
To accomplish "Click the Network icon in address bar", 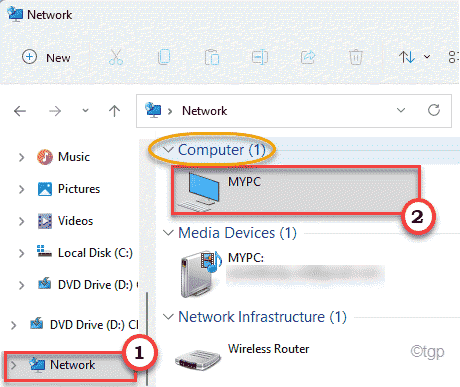I will pos(153,110).
